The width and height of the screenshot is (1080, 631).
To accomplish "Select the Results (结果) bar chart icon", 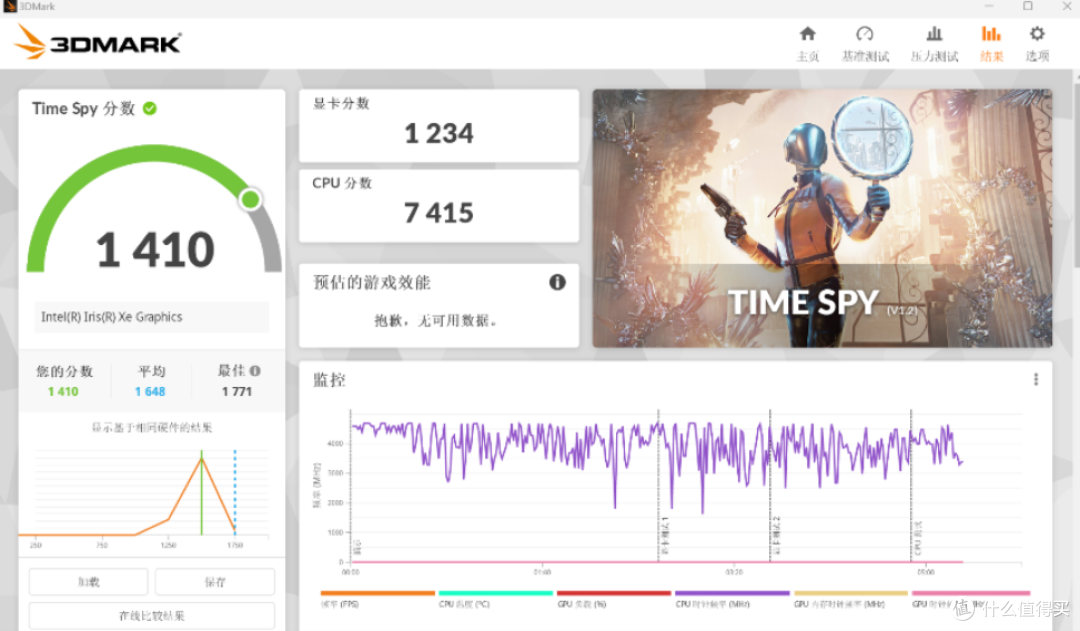I will [991, 35].
